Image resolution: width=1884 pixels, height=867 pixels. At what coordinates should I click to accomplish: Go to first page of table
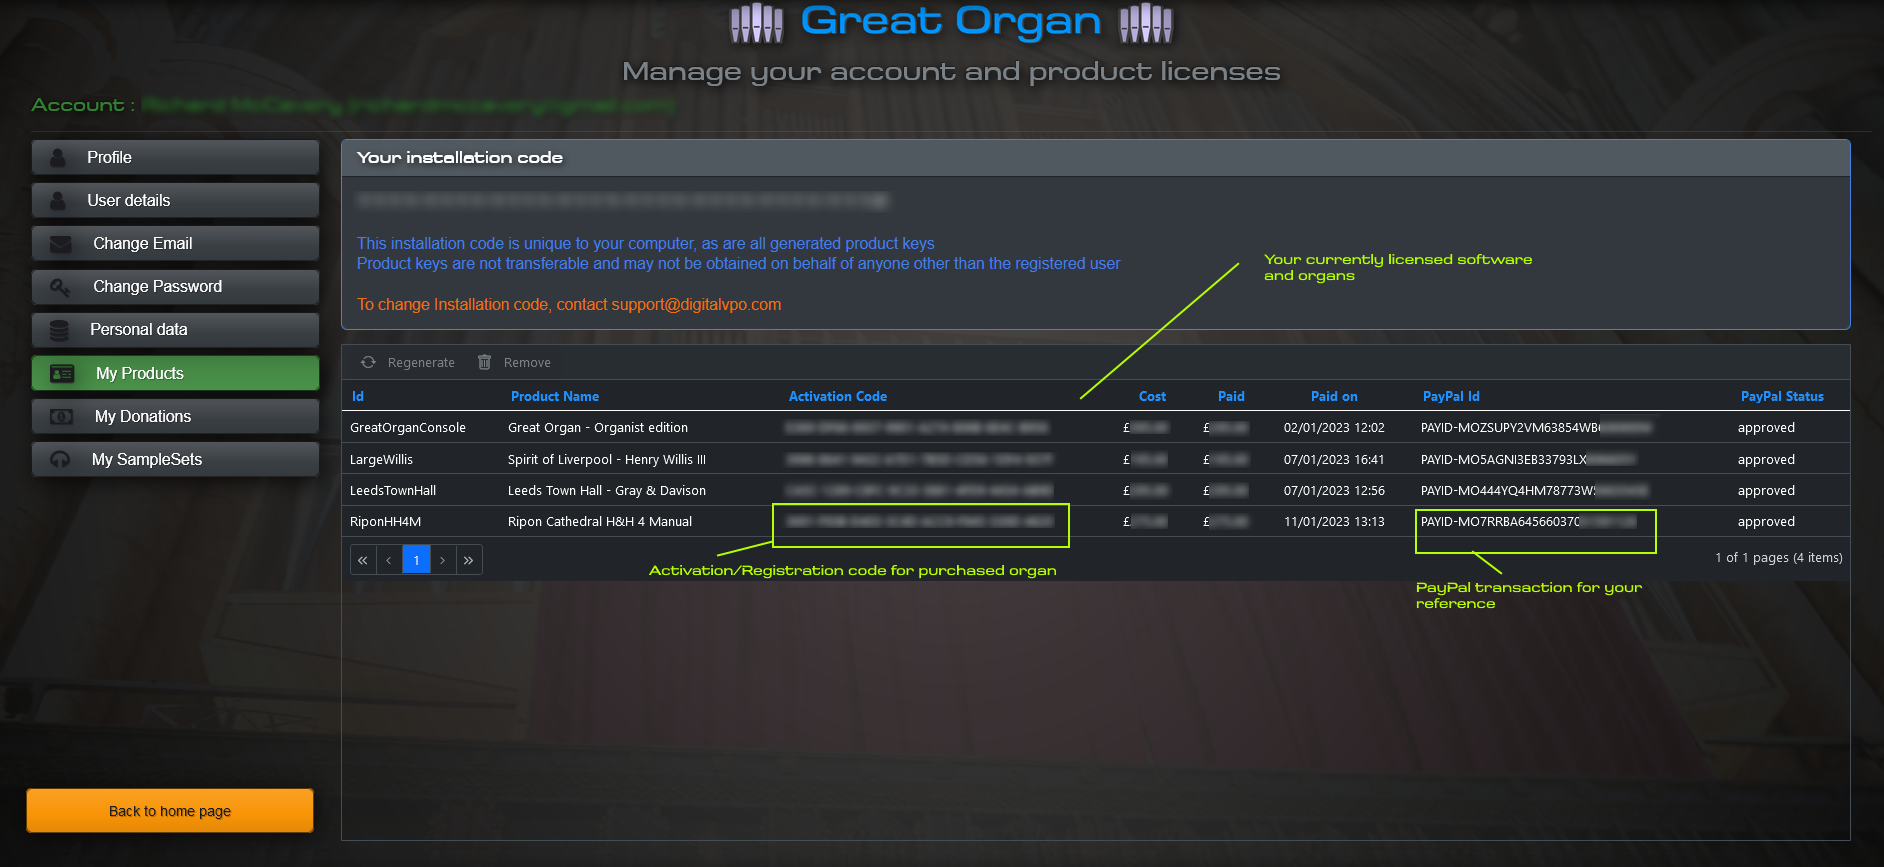click(362, 560)
